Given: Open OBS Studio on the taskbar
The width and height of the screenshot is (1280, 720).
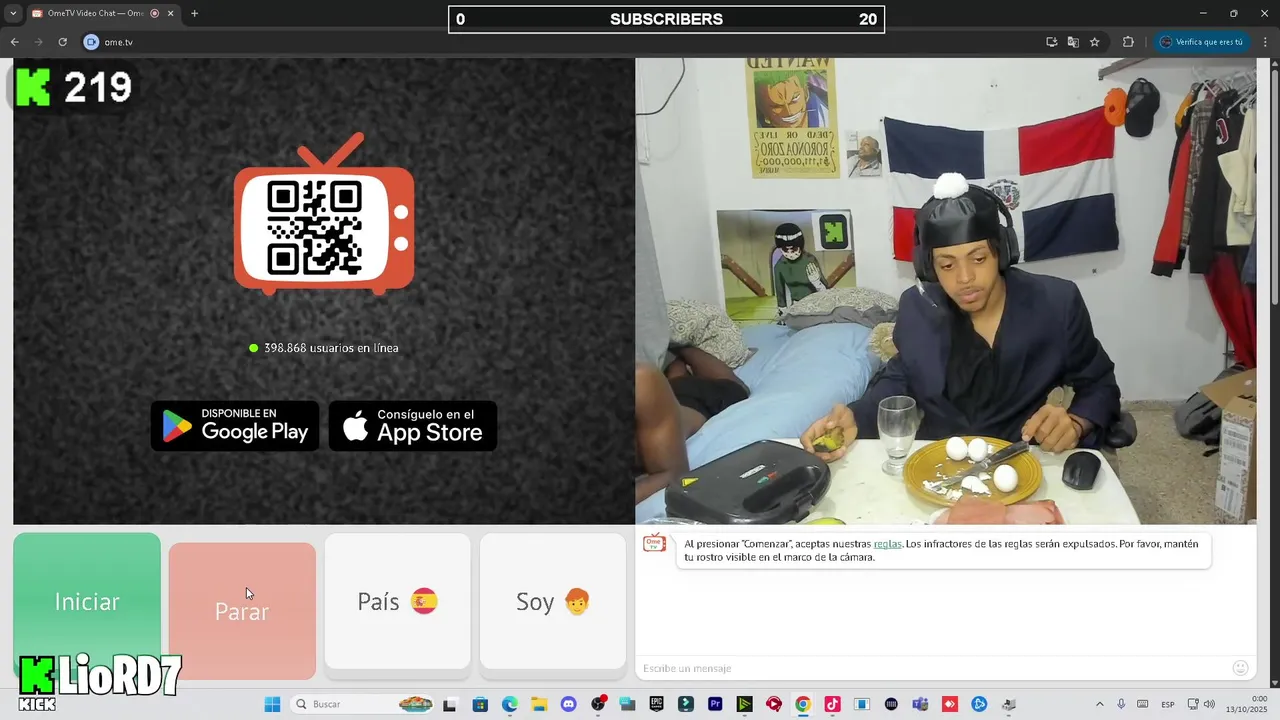Looking at the screenshot, I should 598,704.
